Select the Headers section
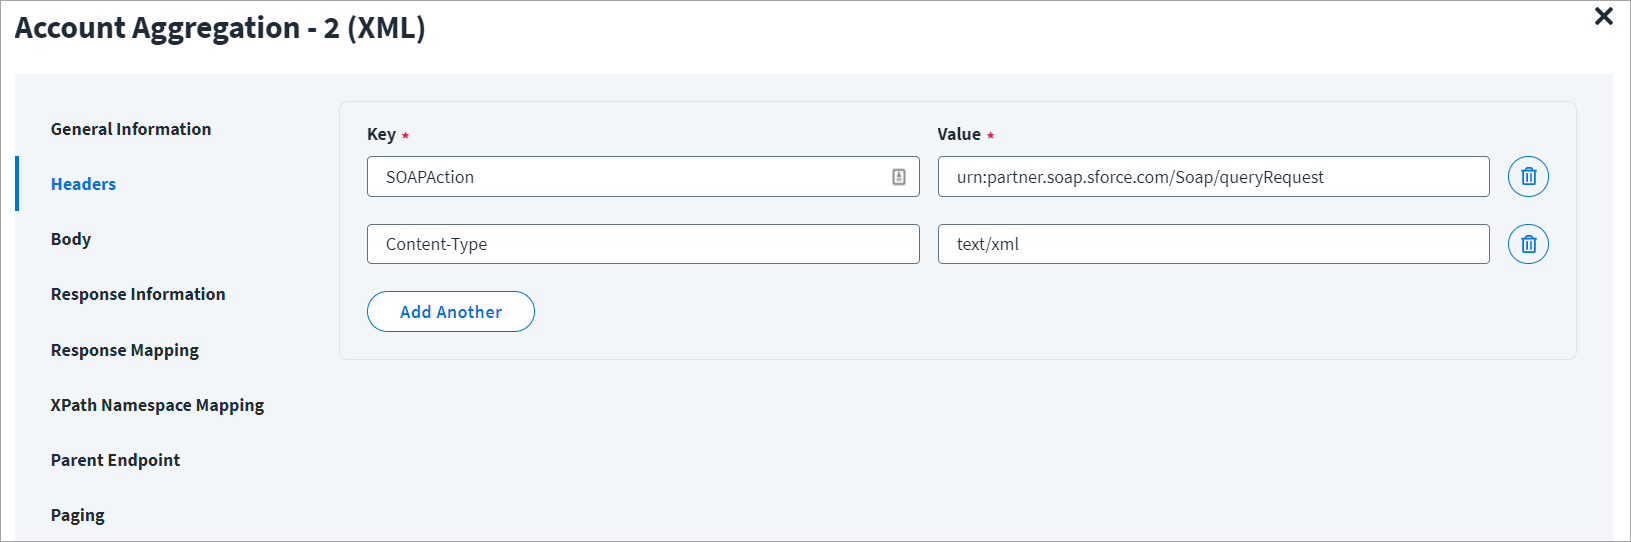Viewport: 1631px width, 542px height. 84,184
